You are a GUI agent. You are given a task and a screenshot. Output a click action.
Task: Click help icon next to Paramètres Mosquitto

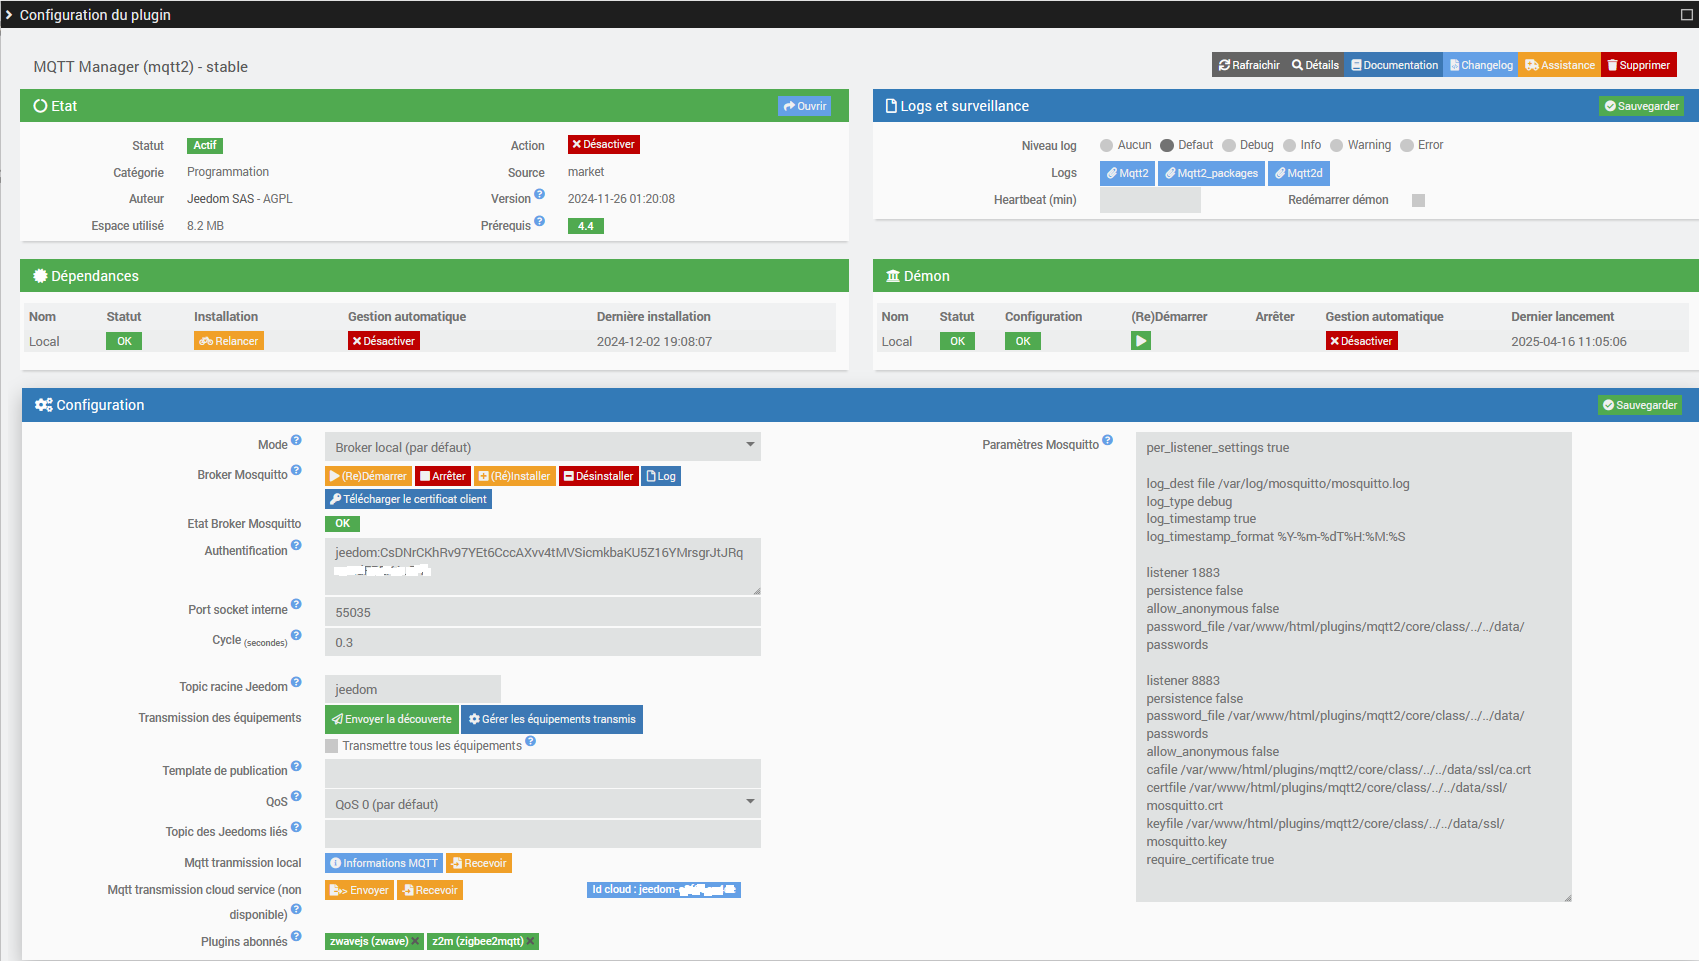(1108, 440)
